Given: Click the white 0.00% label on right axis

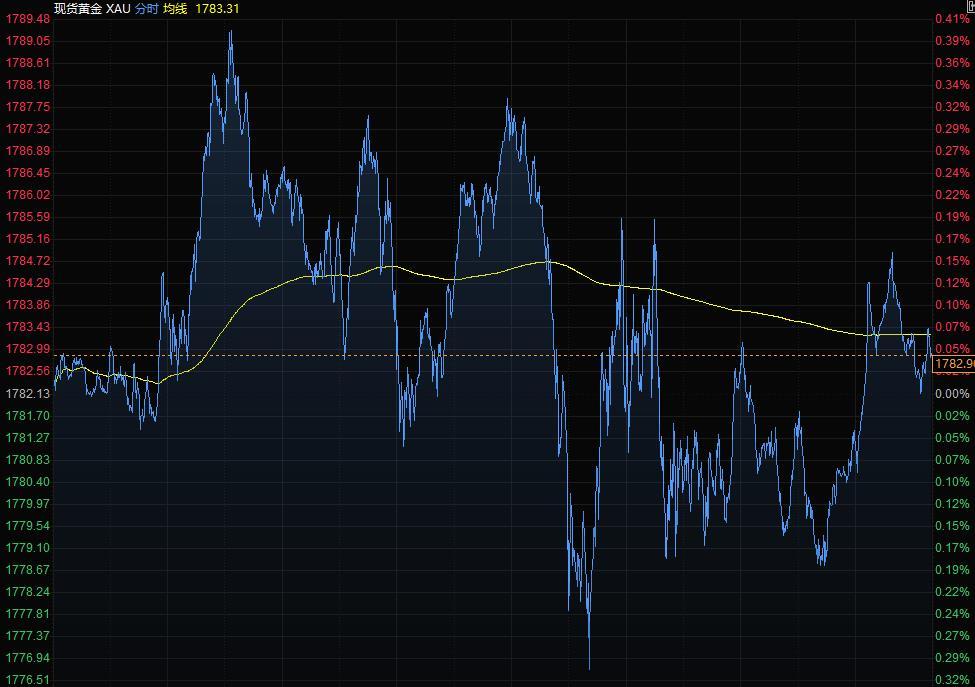Looking at the screenshot, I should click(x=952, y=394).
